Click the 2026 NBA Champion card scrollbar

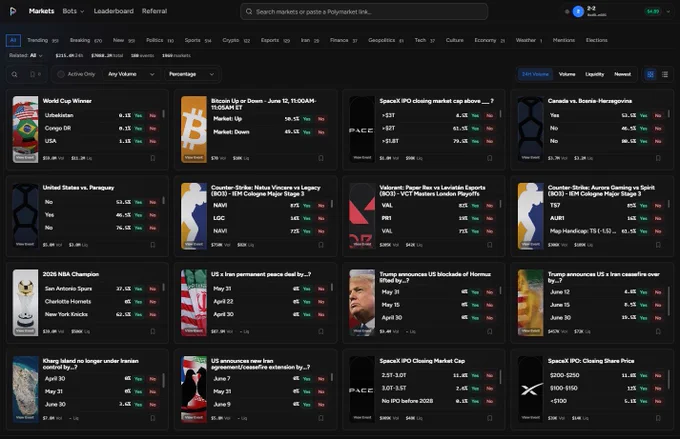[163, 287]
